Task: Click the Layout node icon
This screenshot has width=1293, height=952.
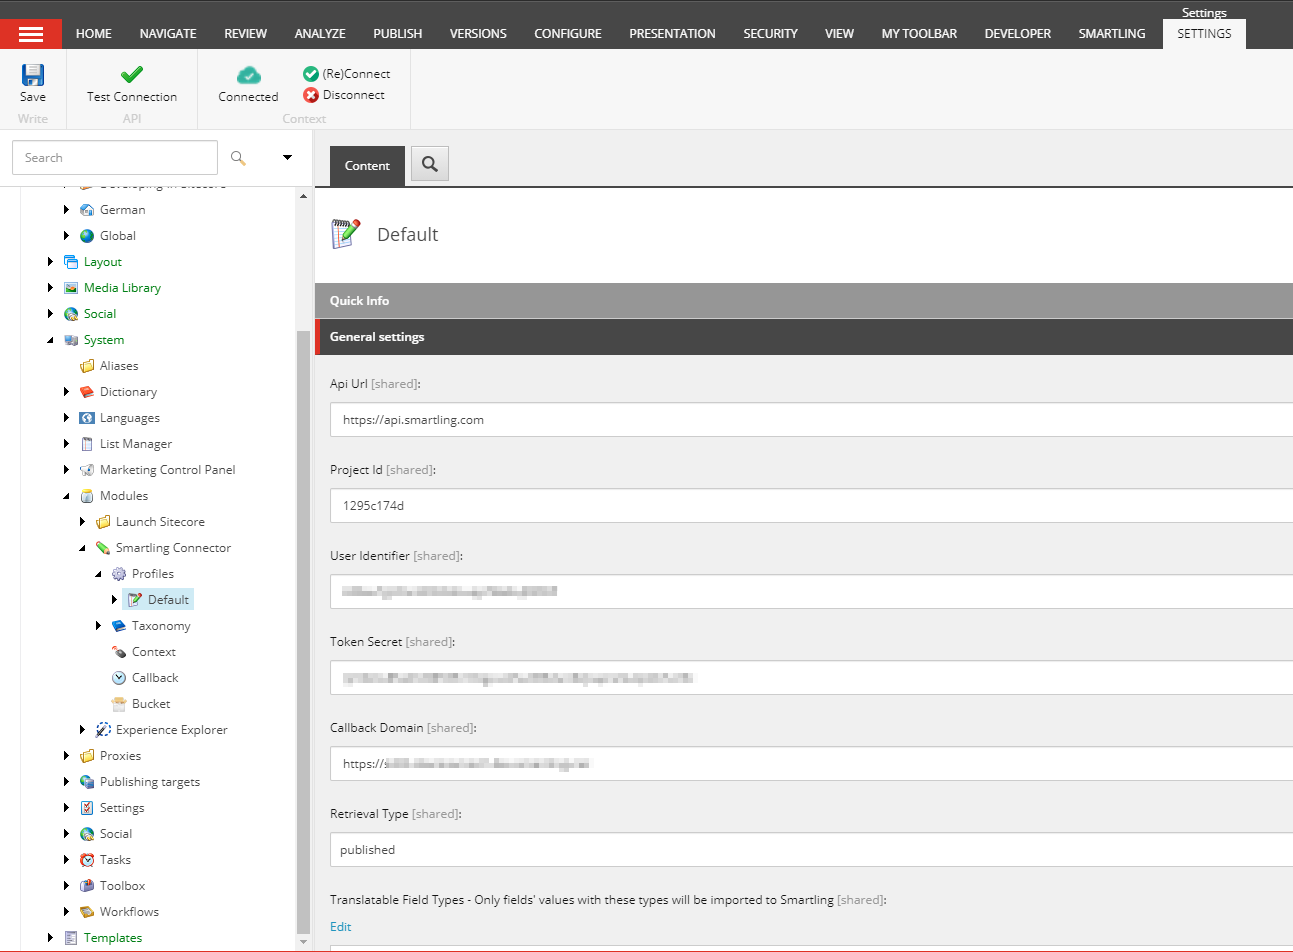Action: coord(71,262)
